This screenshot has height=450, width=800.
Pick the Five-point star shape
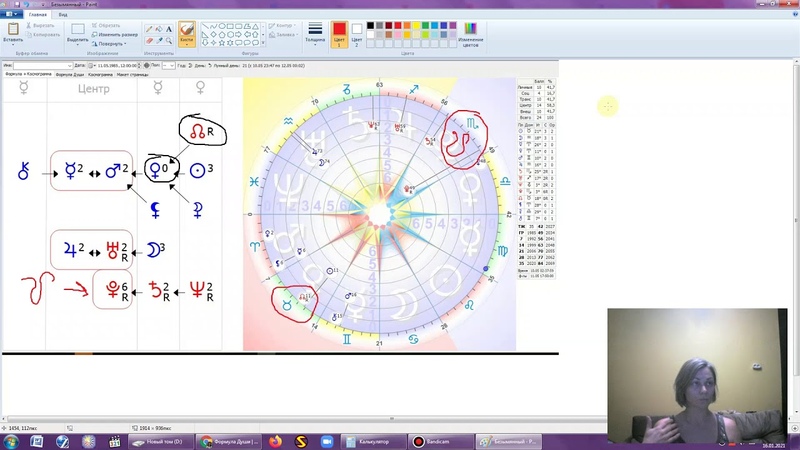(x=222, y=43)
